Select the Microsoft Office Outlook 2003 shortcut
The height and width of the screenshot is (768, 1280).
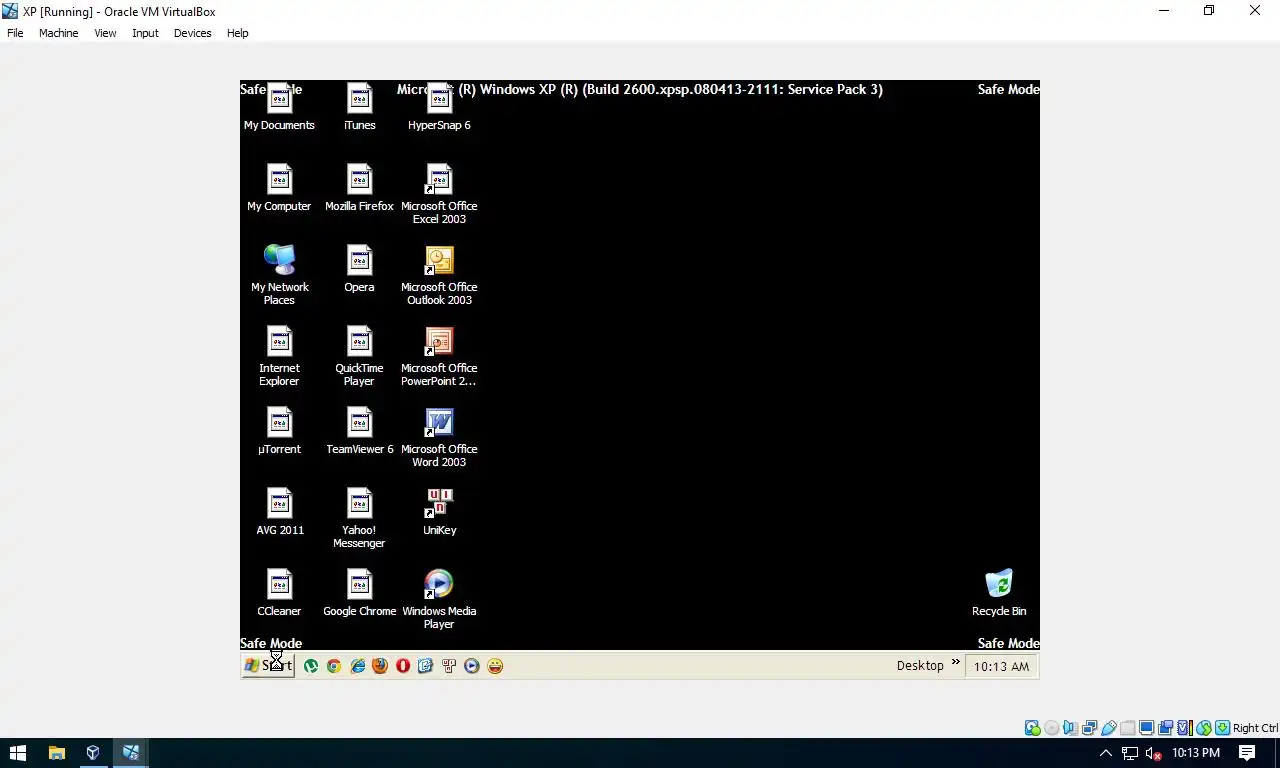click(x=439, y=275)
